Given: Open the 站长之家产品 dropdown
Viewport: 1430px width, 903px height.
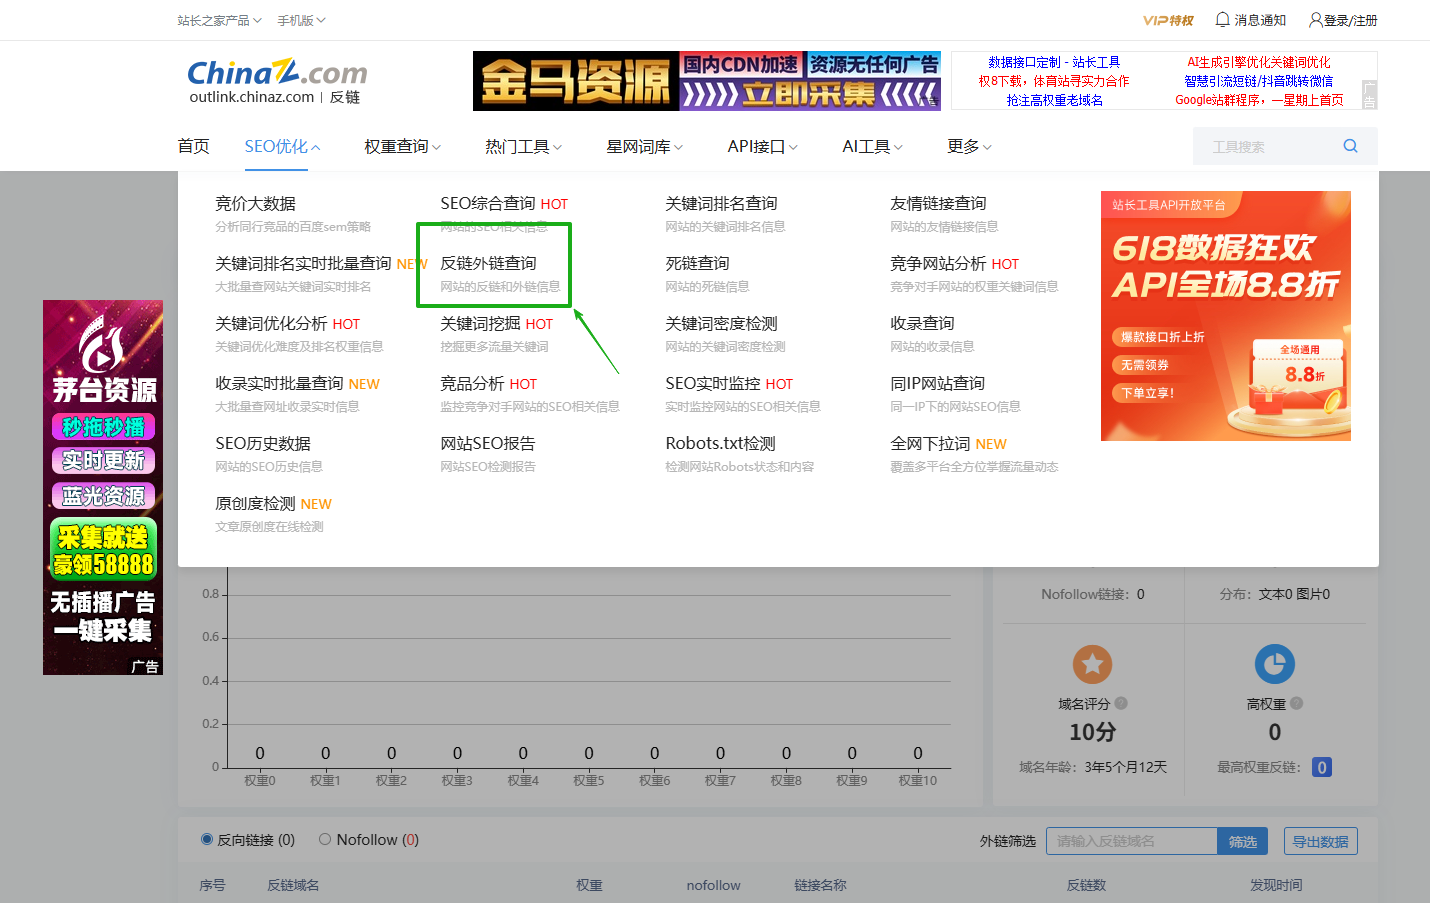Looking at the screenshot, I should pyautogui.click(x=213, y=19).
